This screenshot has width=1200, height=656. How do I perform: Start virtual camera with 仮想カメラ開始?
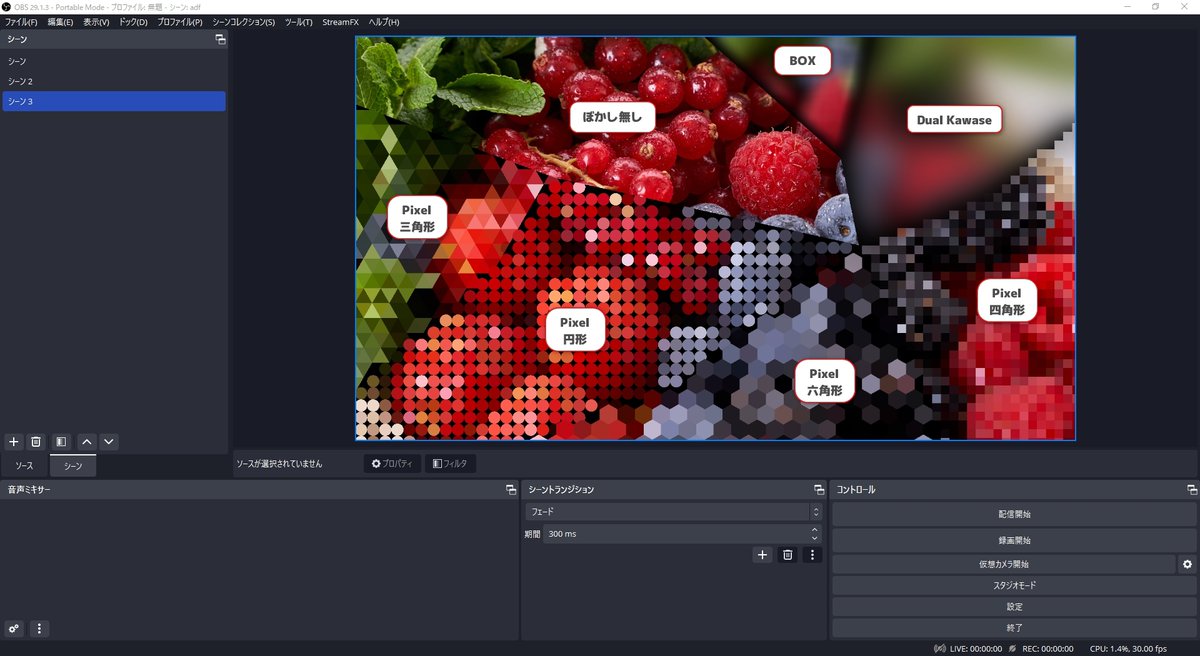[x=1003, y=564]
